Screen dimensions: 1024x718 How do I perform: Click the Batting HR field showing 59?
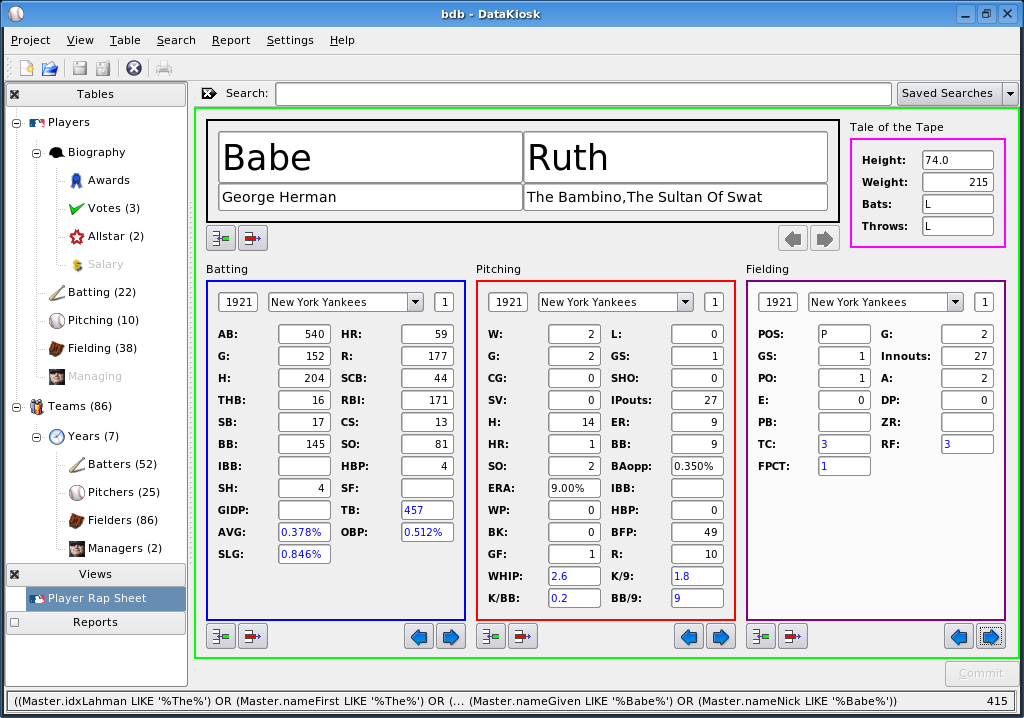point(427,334)
